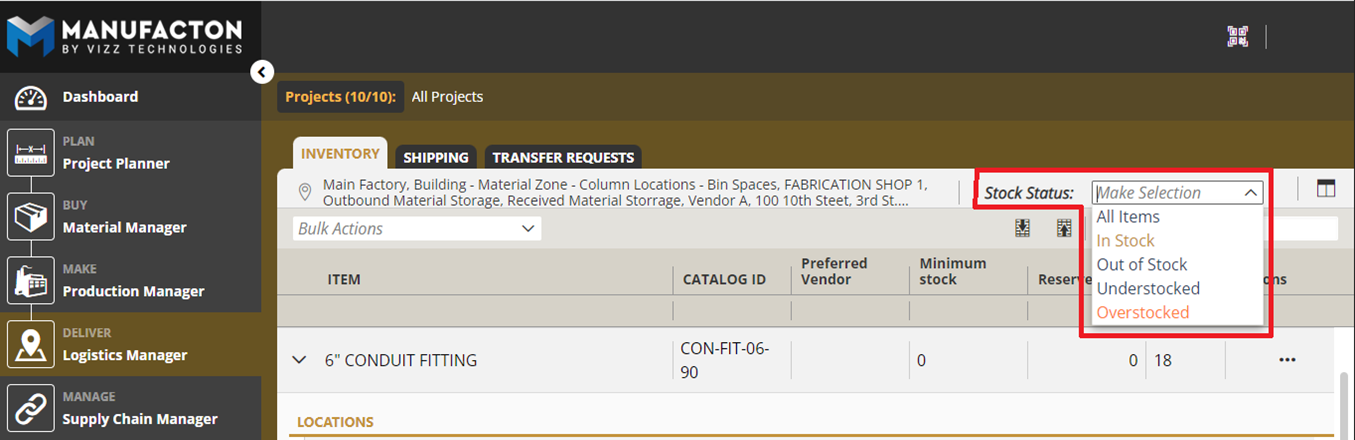
Task: Click the Project Planner ruler icon
Action: pos(31,153)
